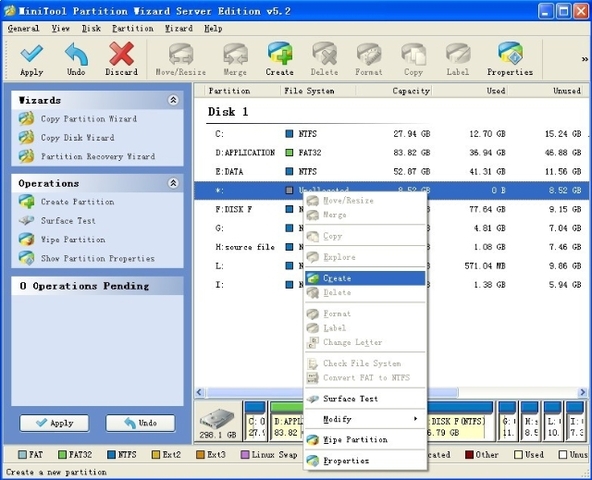Screen dimensions: 592x480
Task: Click the Ext2 legend color swatch
Action: pos(156,455)
